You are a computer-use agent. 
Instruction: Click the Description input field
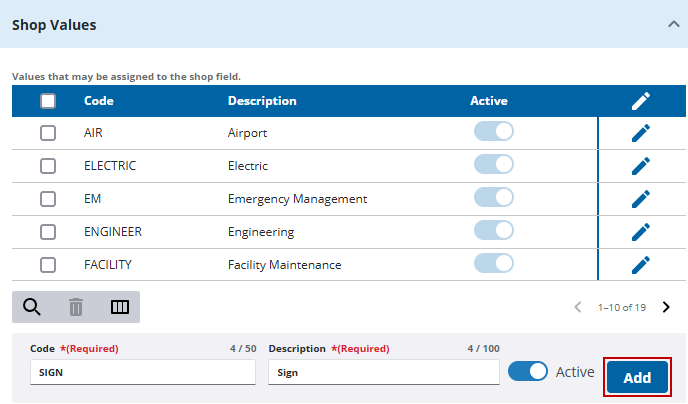click(383, 372)
